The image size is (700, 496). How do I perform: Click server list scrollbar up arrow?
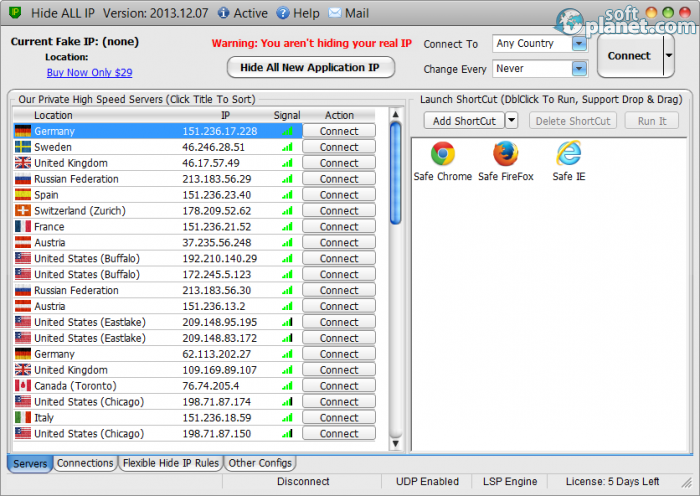pos(396,114)
